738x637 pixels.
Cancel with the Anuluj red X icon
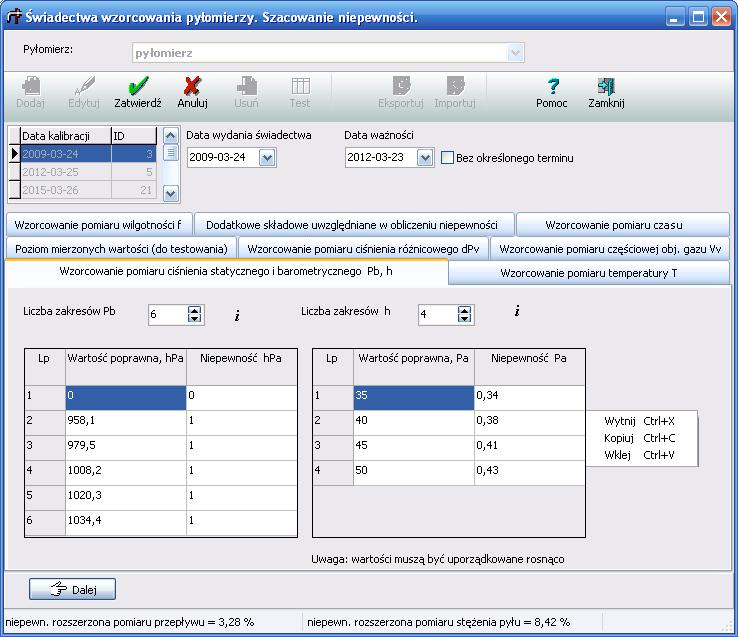(x=193, y=87)
